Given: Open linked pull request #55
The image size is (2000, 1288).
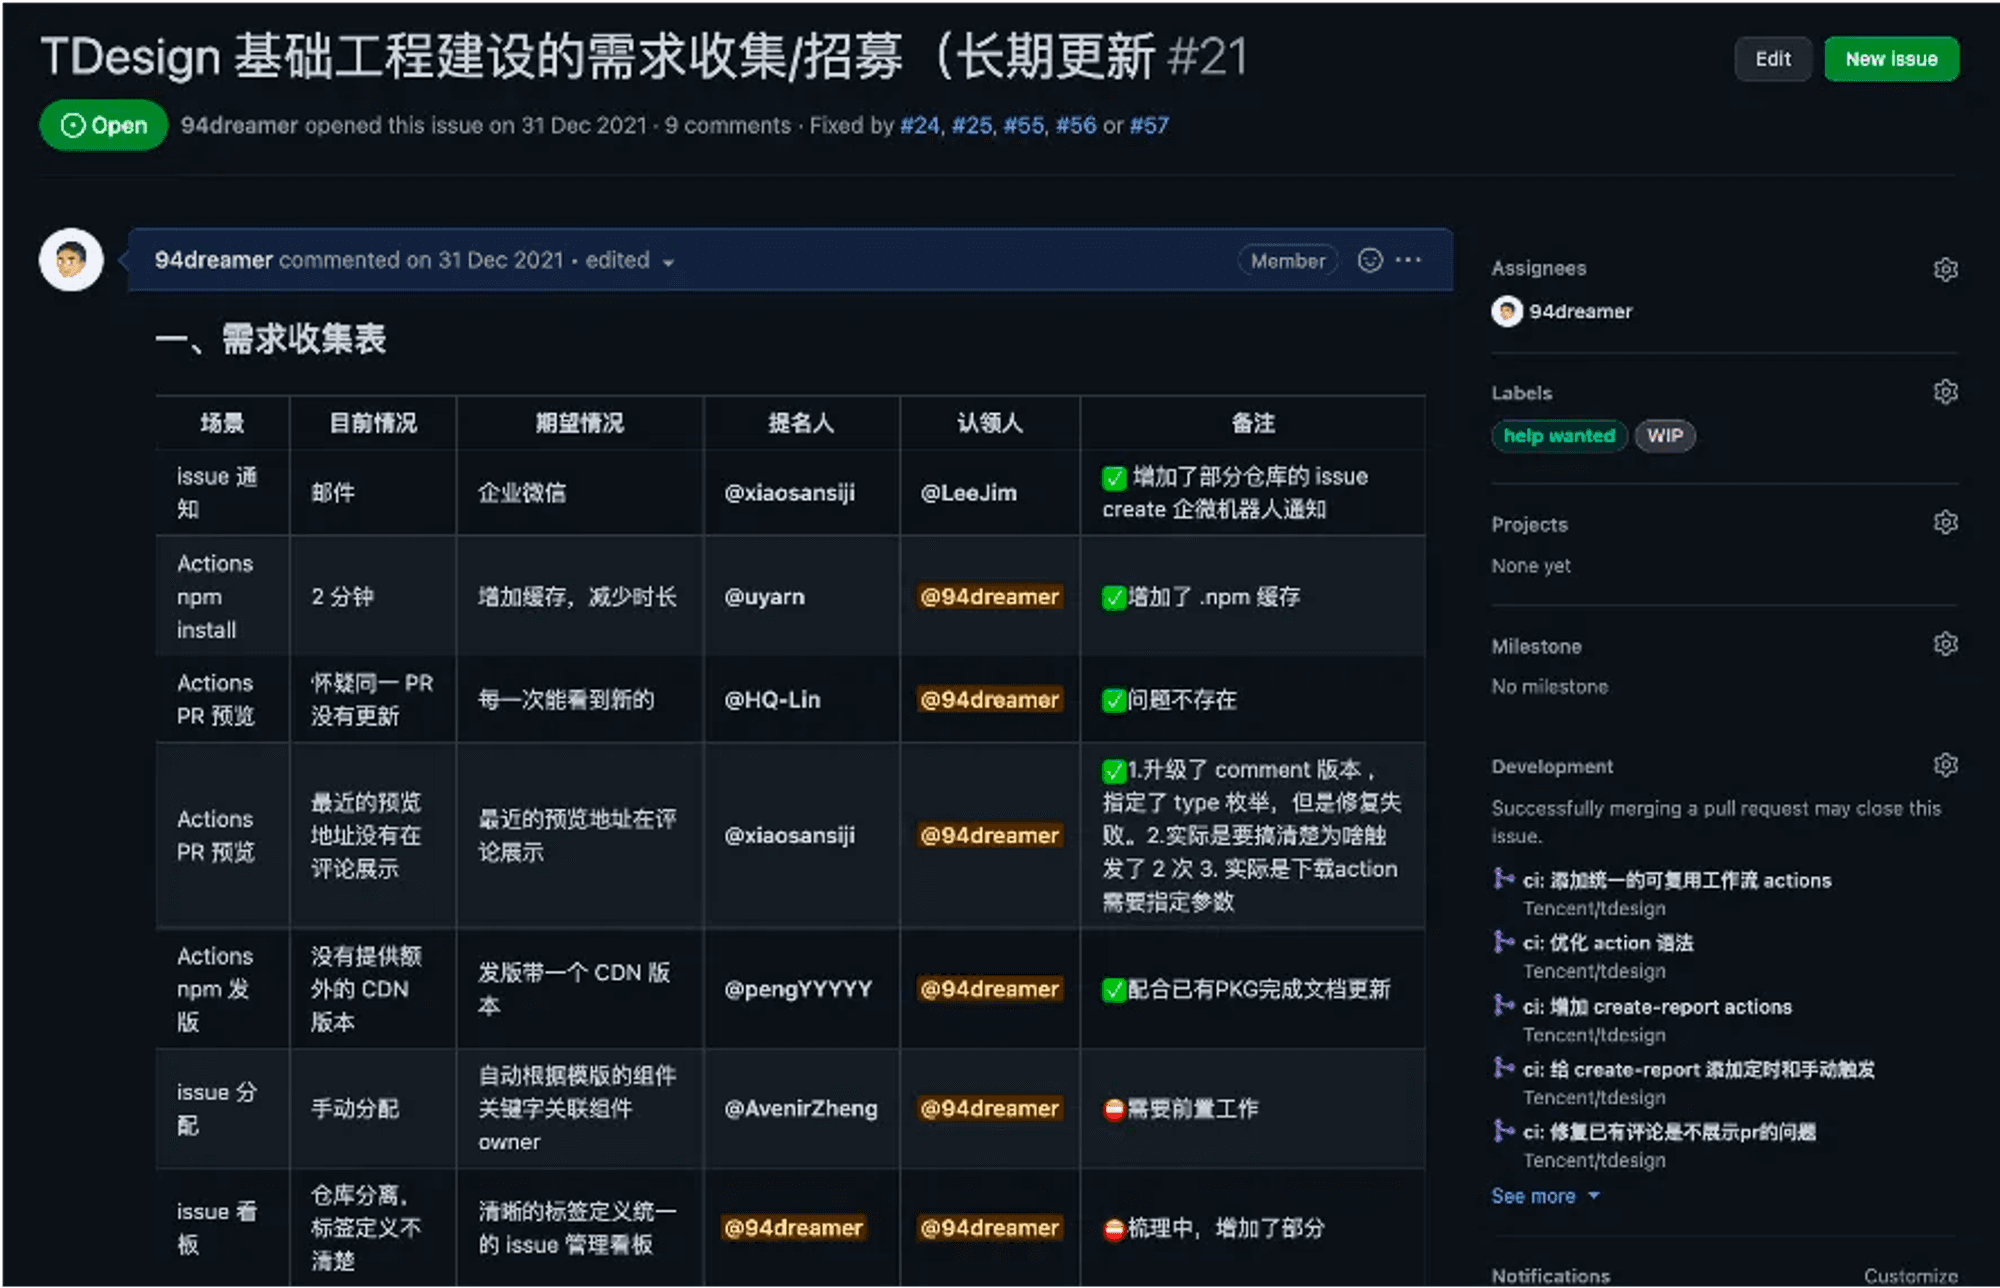Looking at the screenshot, I should 1024,125.
